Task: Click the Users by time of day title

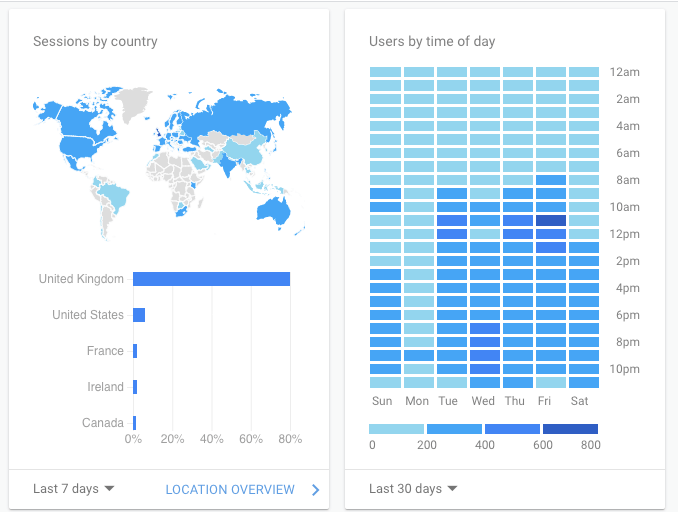Action: [x=432, y=42]
